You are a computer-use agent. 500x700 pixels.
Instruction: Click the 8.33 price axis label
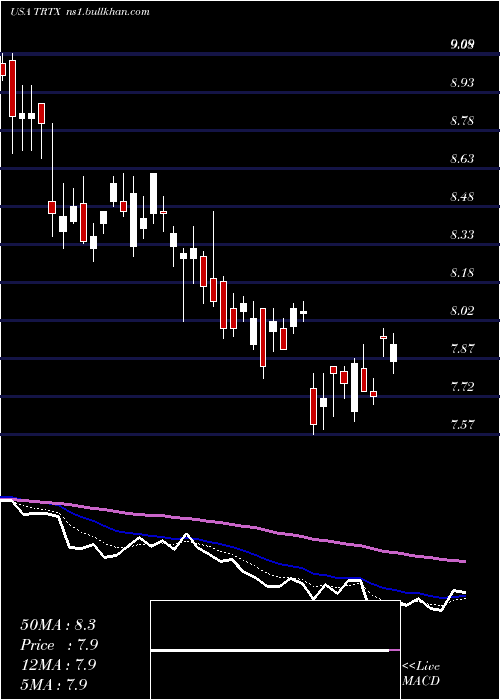462,234
